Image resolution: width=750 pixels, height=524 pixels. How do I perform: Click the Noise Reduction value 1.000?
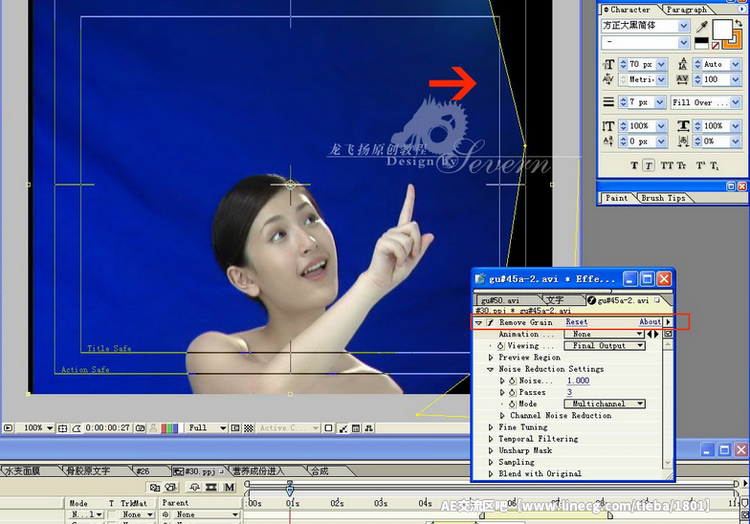tap(578, 381)
